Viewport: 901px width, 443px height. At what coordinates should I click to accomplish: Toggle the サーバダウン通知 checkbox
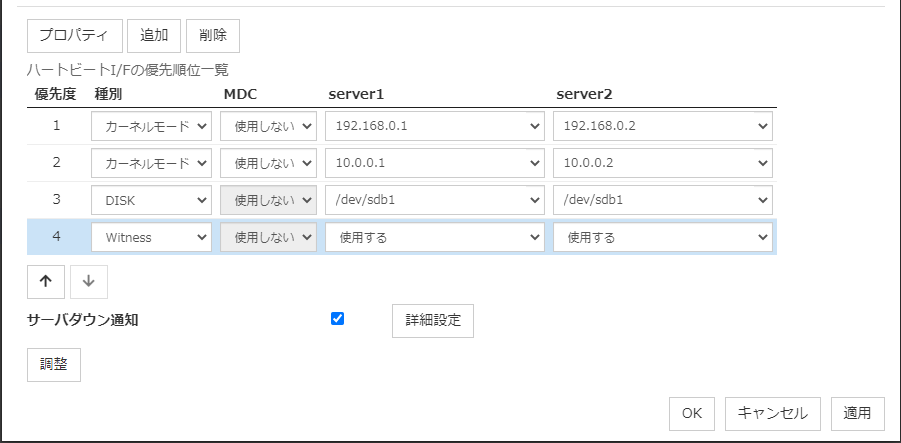point(337,319)
